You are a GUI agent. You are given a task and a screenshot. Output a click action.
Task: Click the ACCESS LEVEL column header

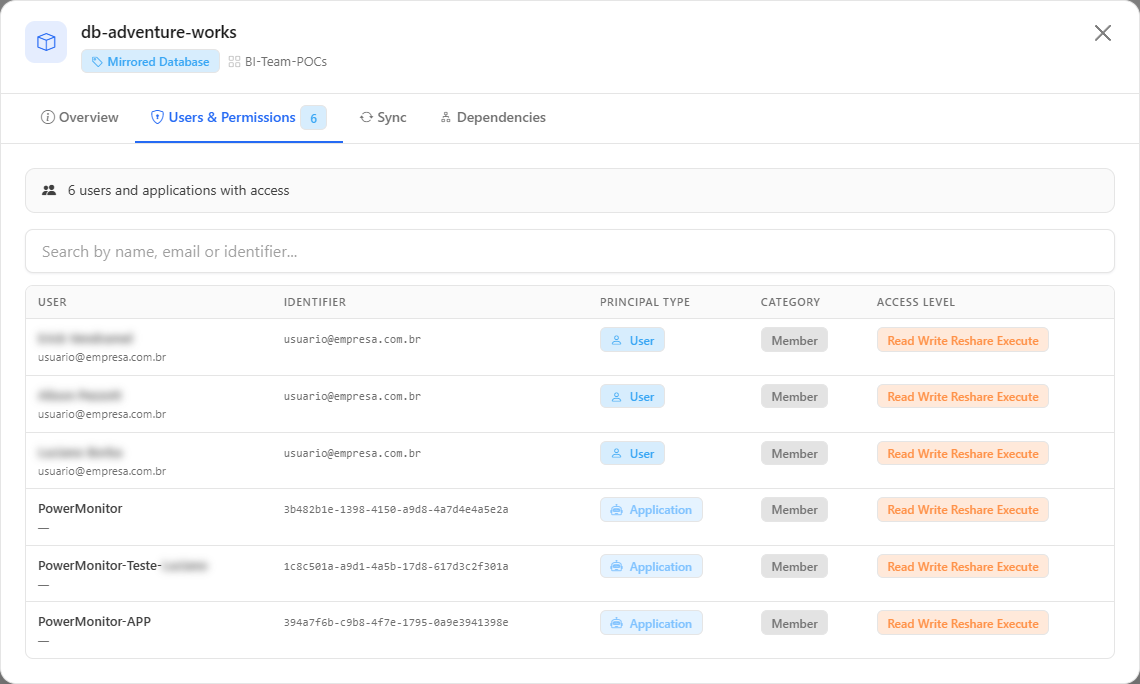(x=916, y=302)
